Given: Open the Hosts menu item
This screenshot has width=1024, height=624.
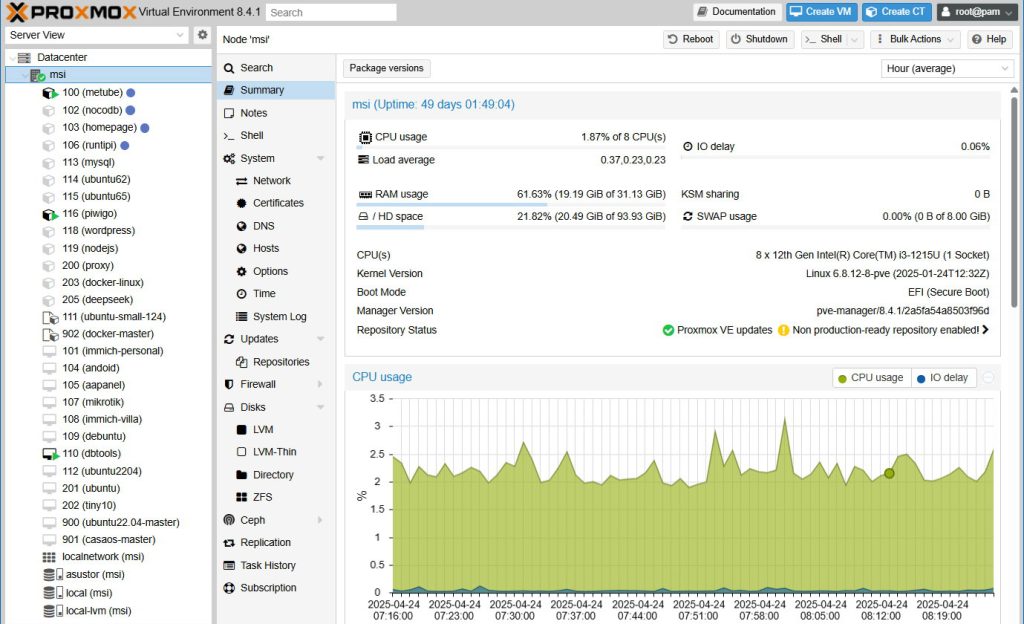Looking at the screenshot, I should pyautogui.click(x=276, y=249).
